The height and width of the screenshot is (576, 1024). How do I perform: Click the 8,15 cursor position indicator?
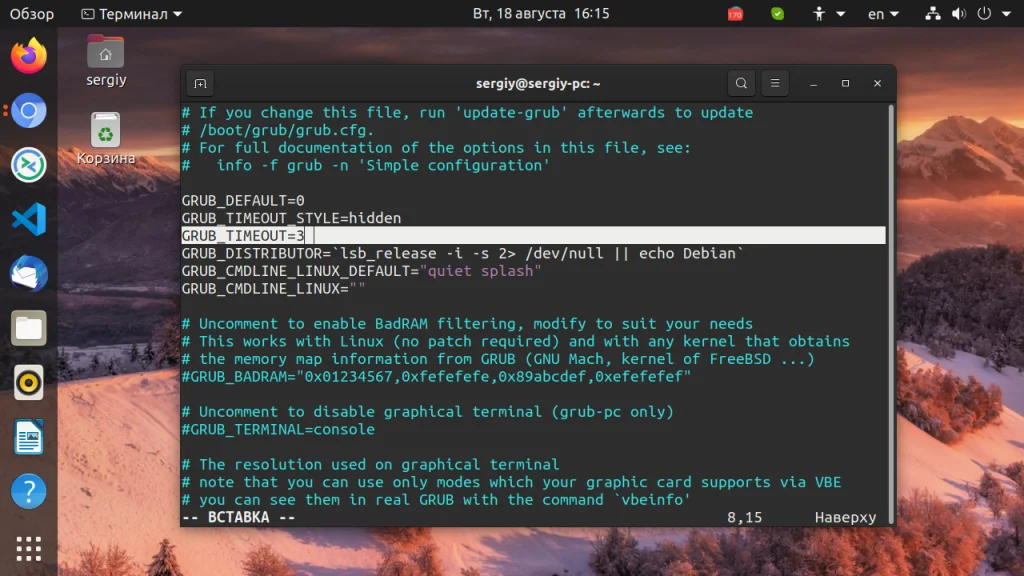coord(744,517)
